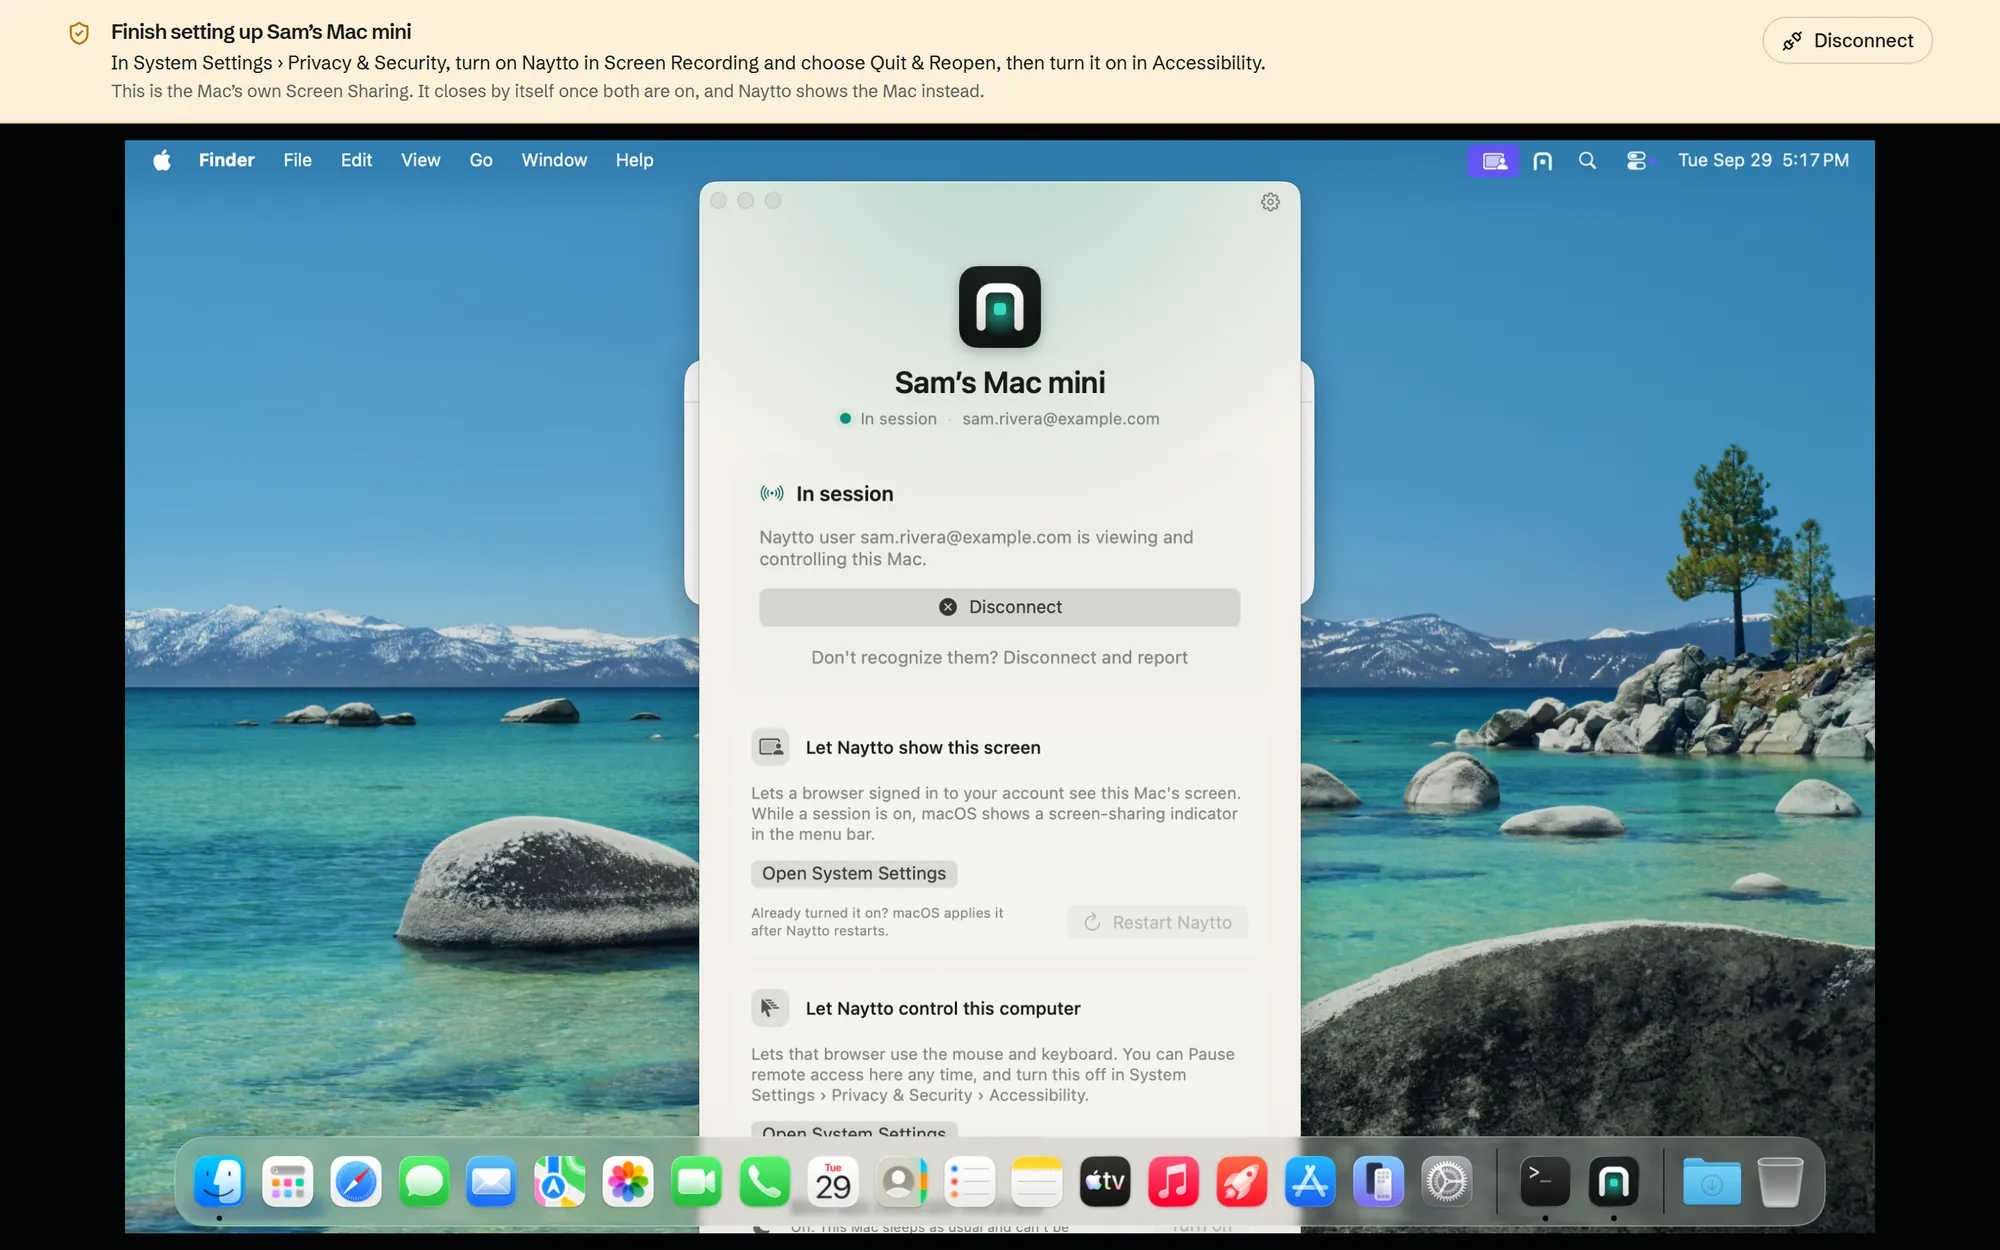2000x1250 pixels.
Task: Open App Store from the Dock
Action: pyautogui.click(x=1310, y=1182)
